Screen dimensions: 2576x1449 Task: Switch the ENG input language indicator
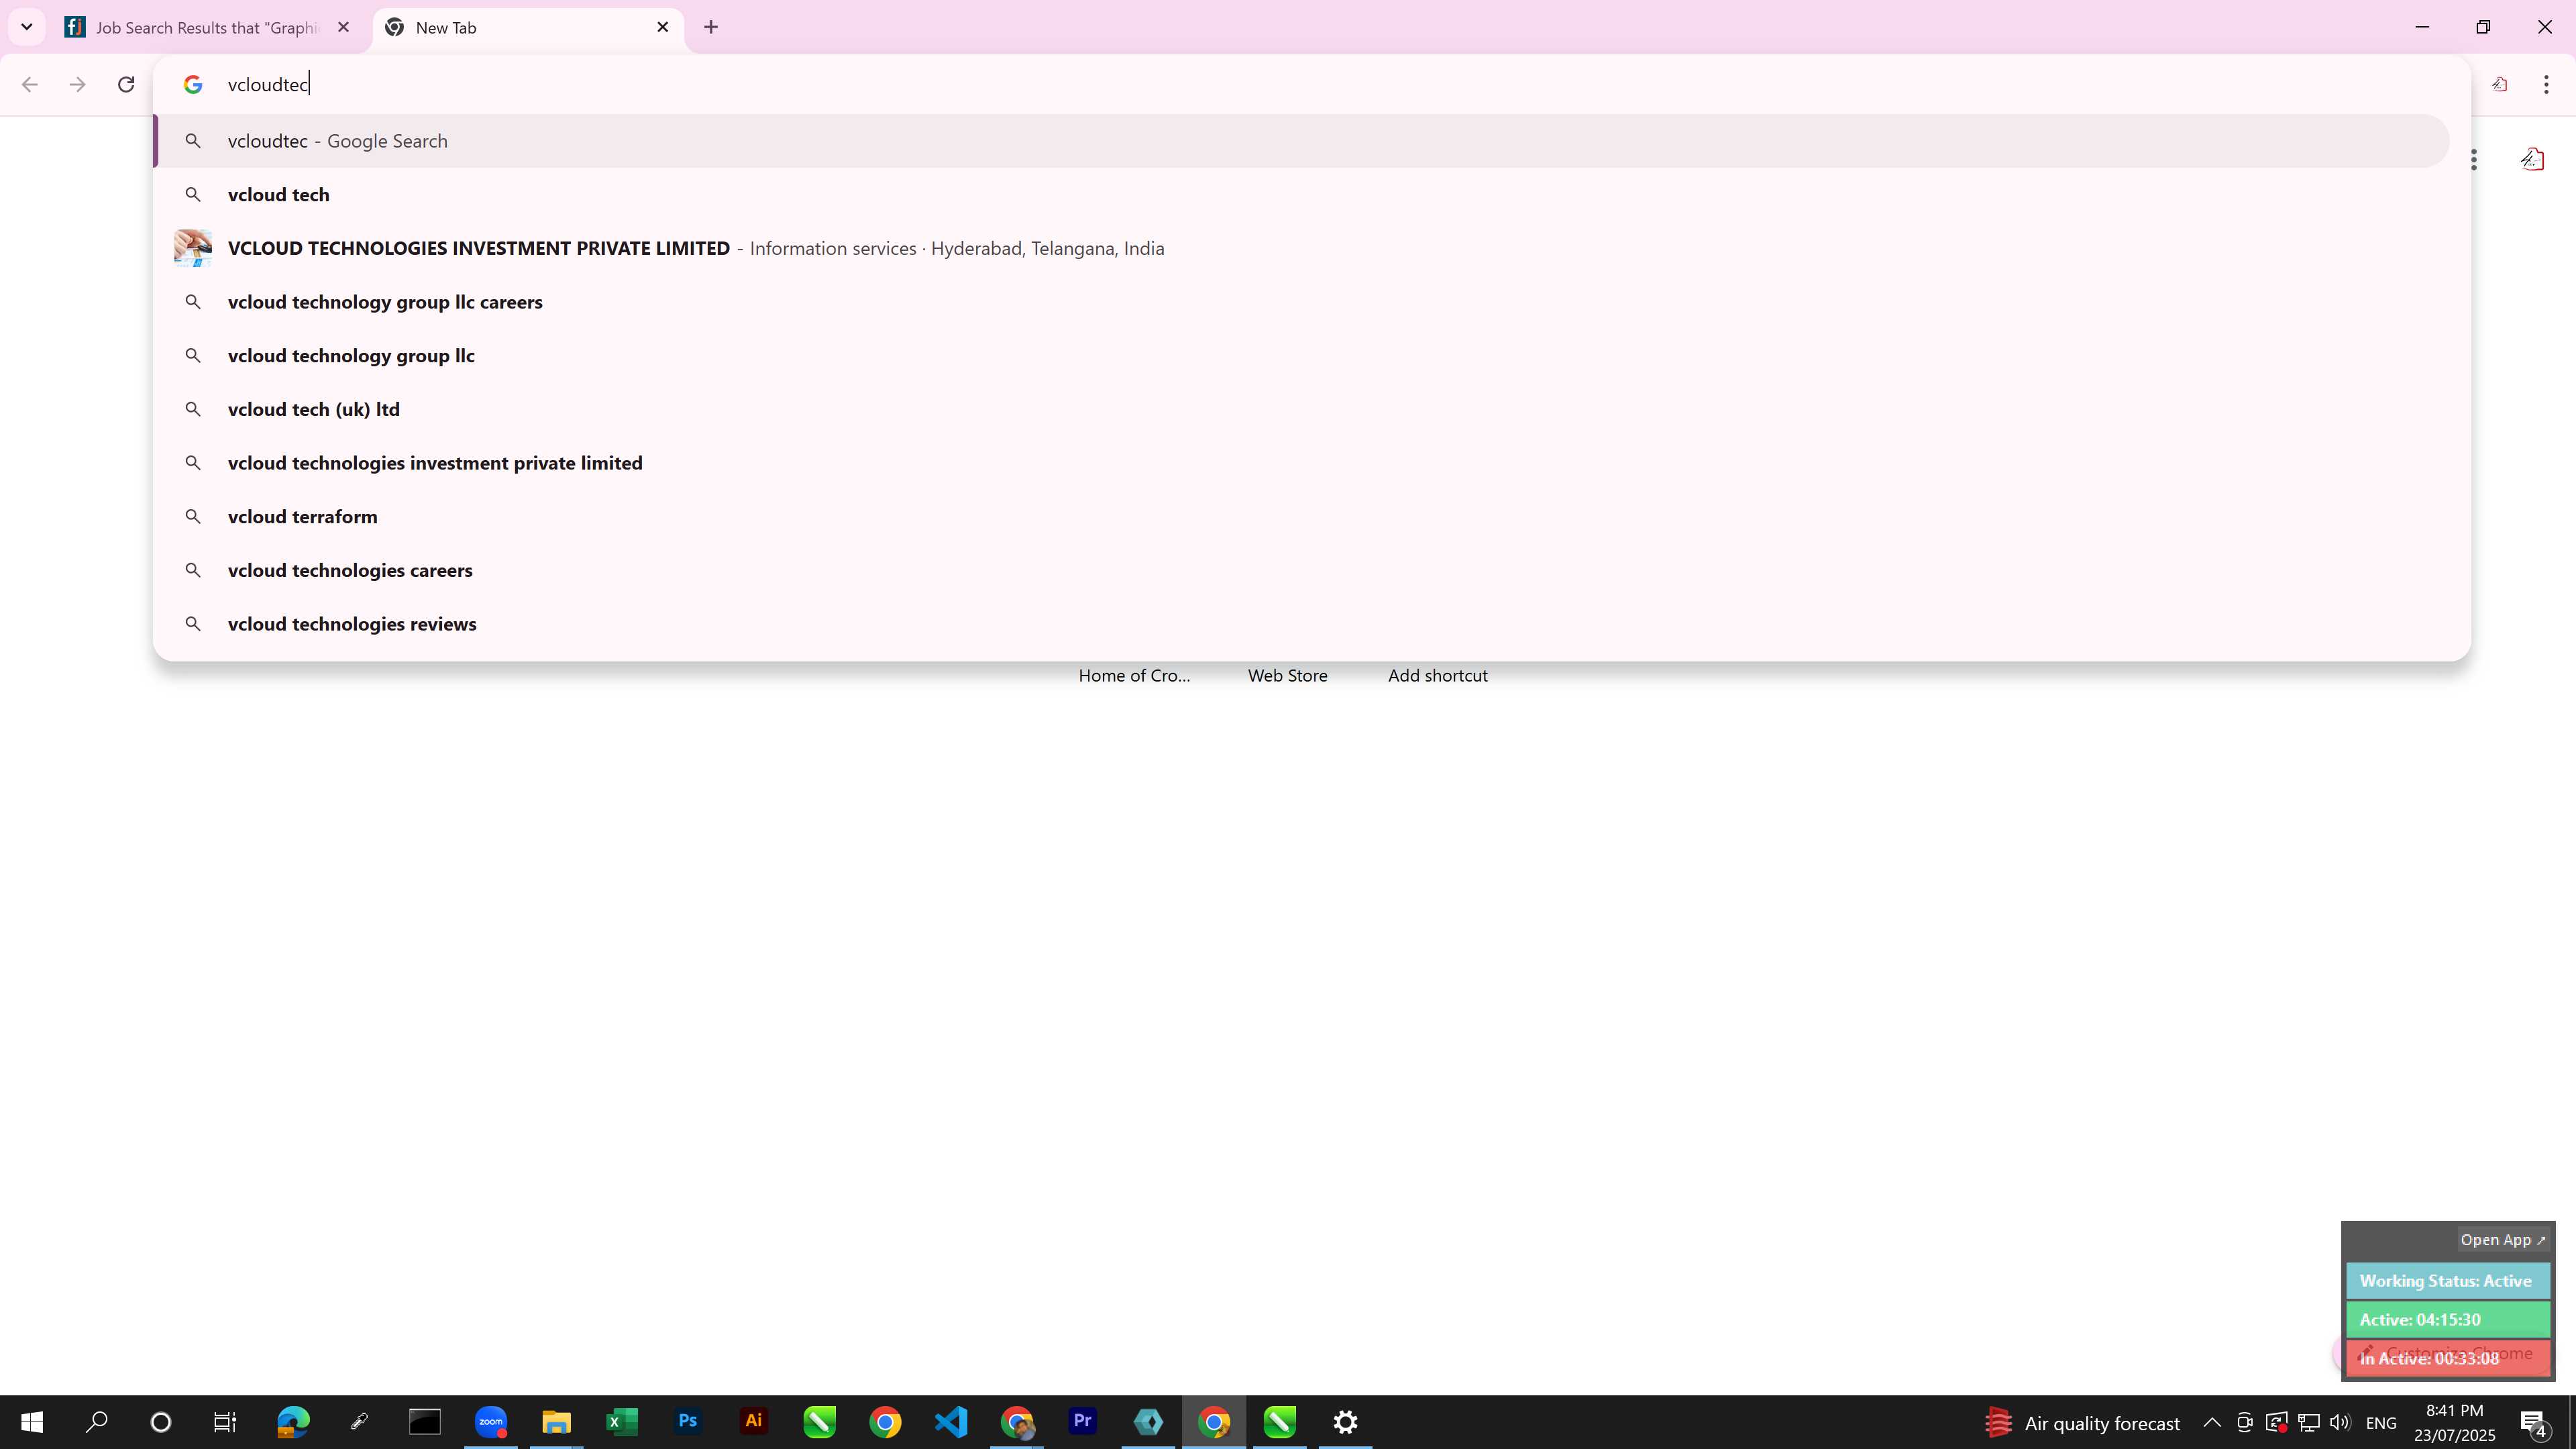point(2382,1423)
